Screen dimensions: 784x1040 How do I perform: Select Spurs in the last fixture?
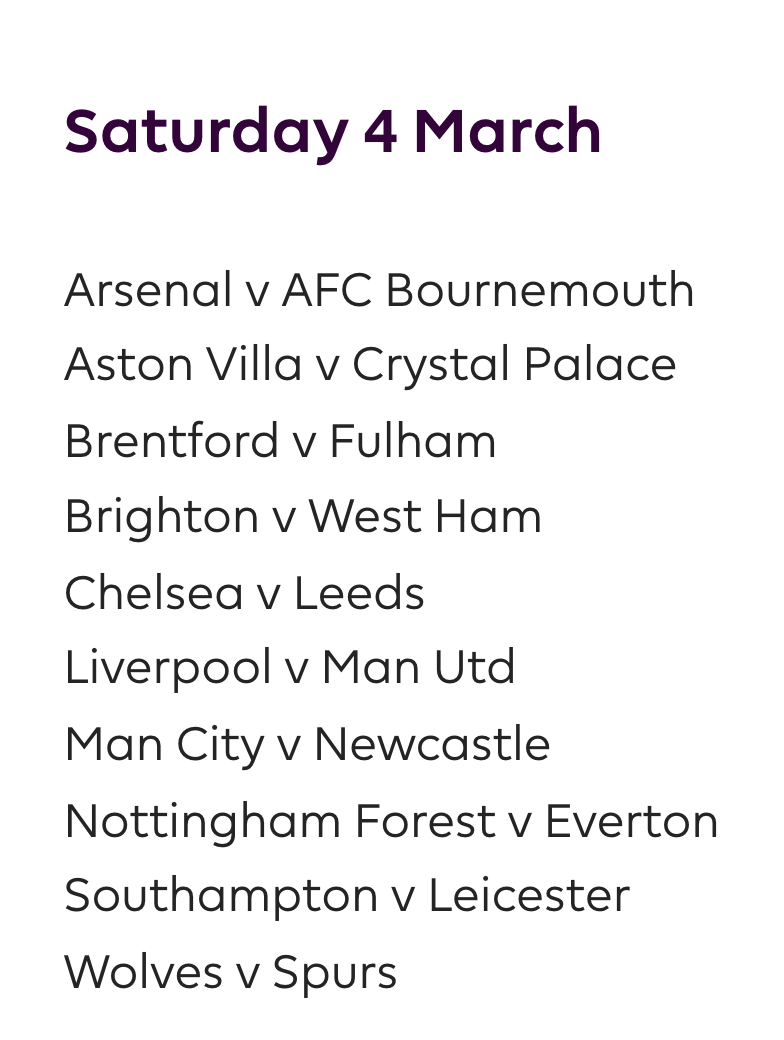[335, 973]
